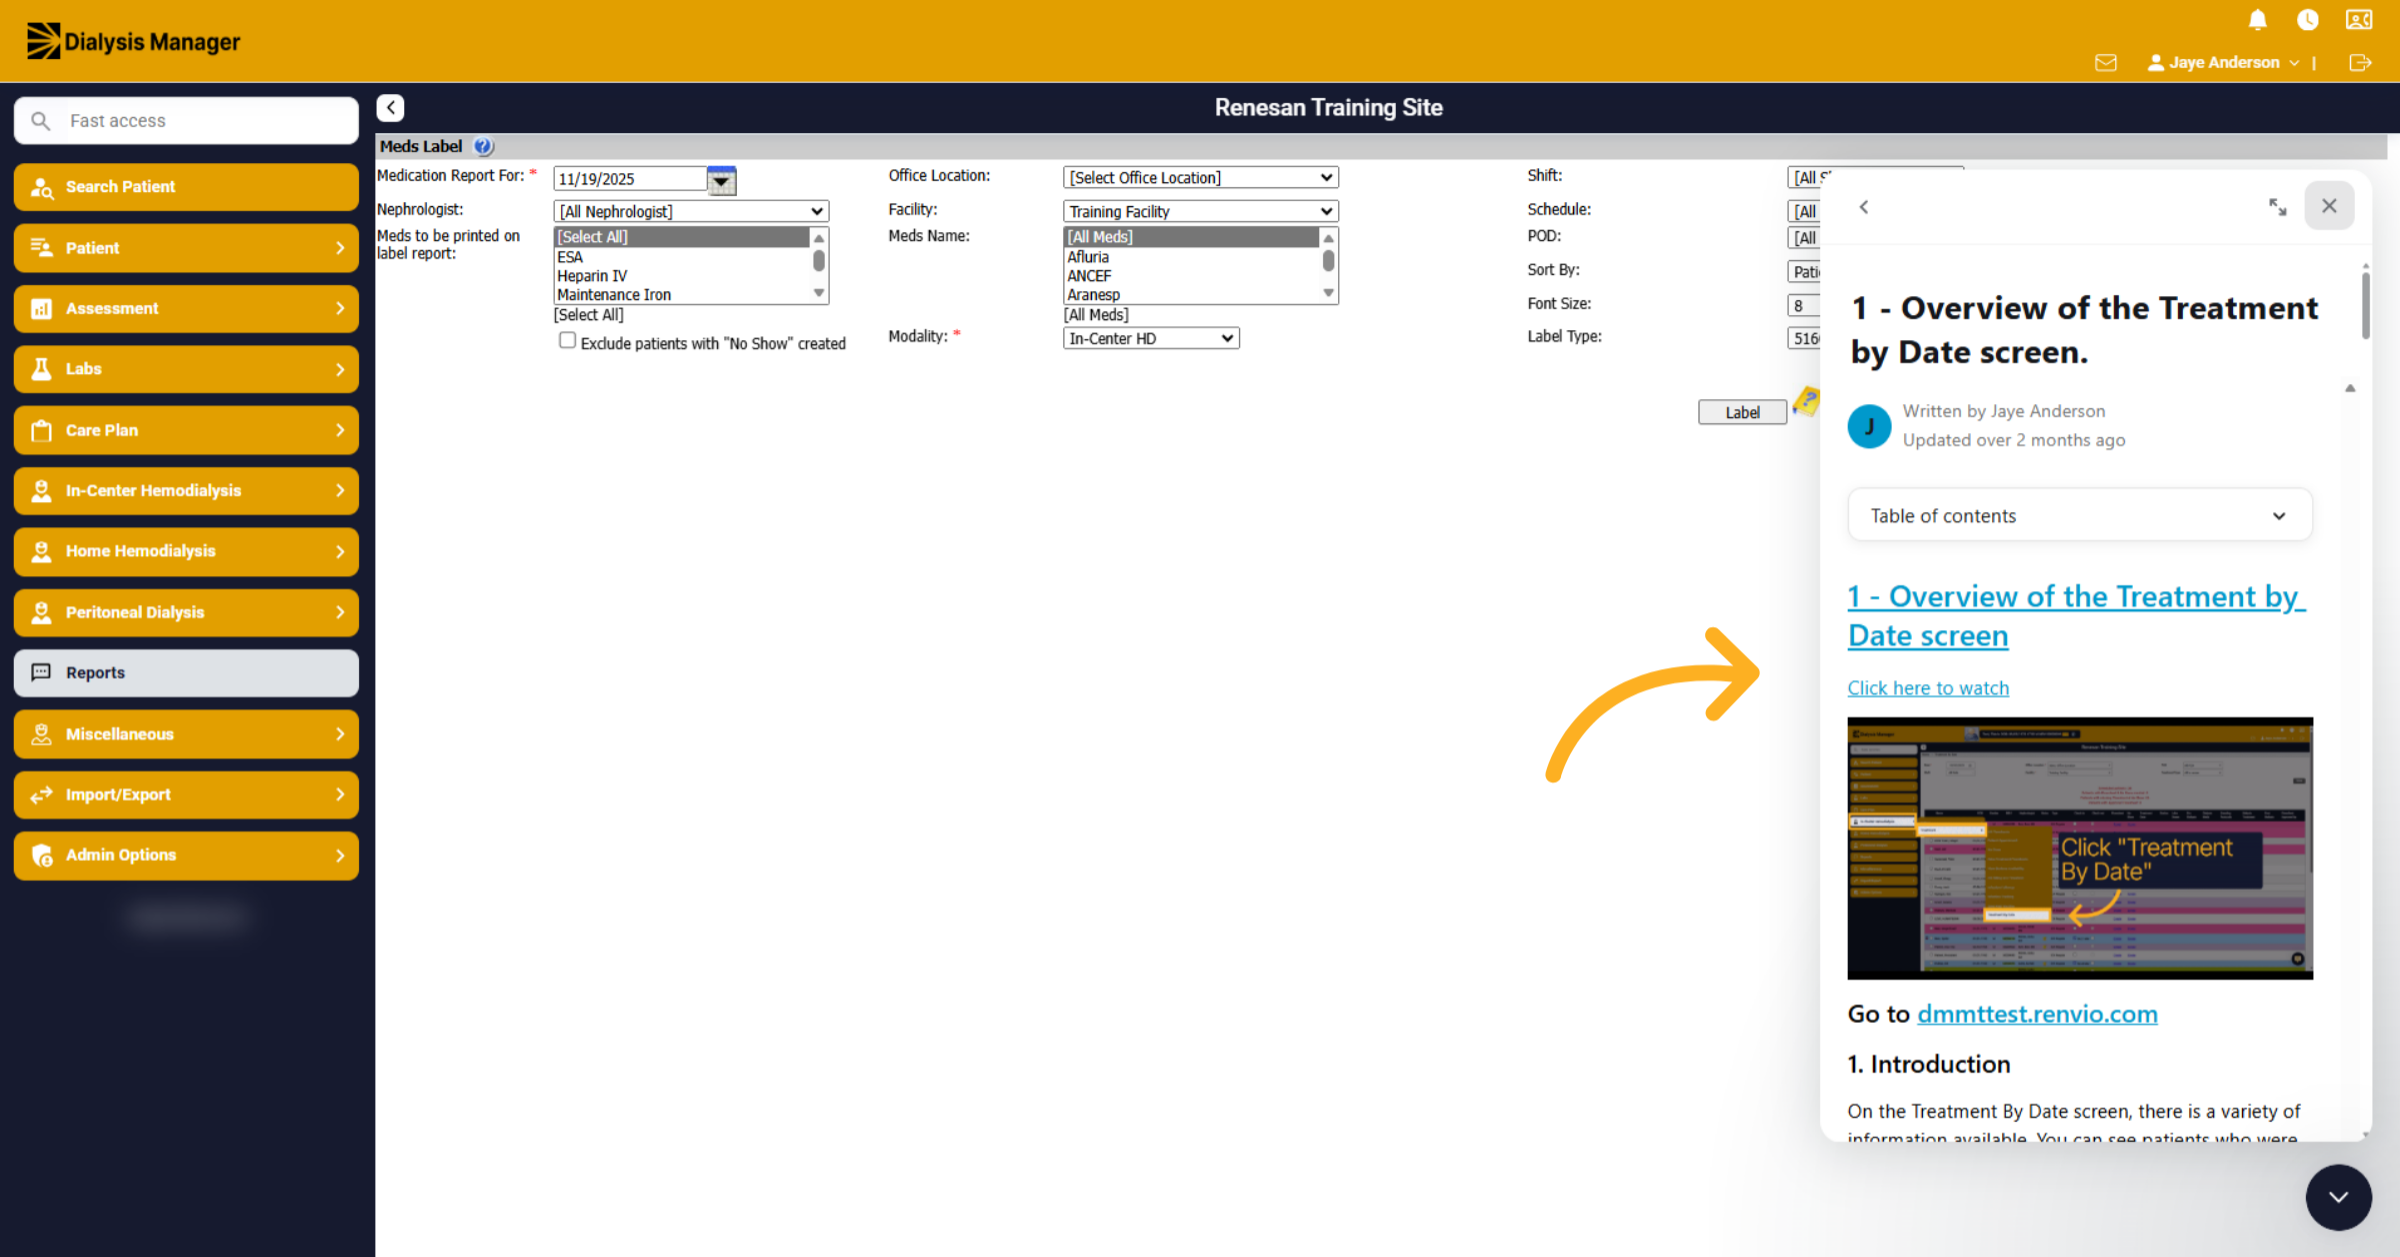Collapse the sidebar with the arrow icon
Screen dimensions: 2400x1257
pos(390,107)
